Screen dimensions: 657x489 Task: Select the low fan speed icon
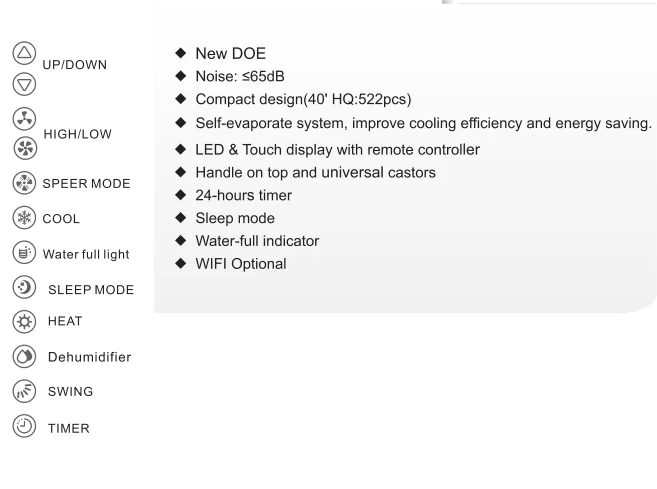(x=24, y=119)
